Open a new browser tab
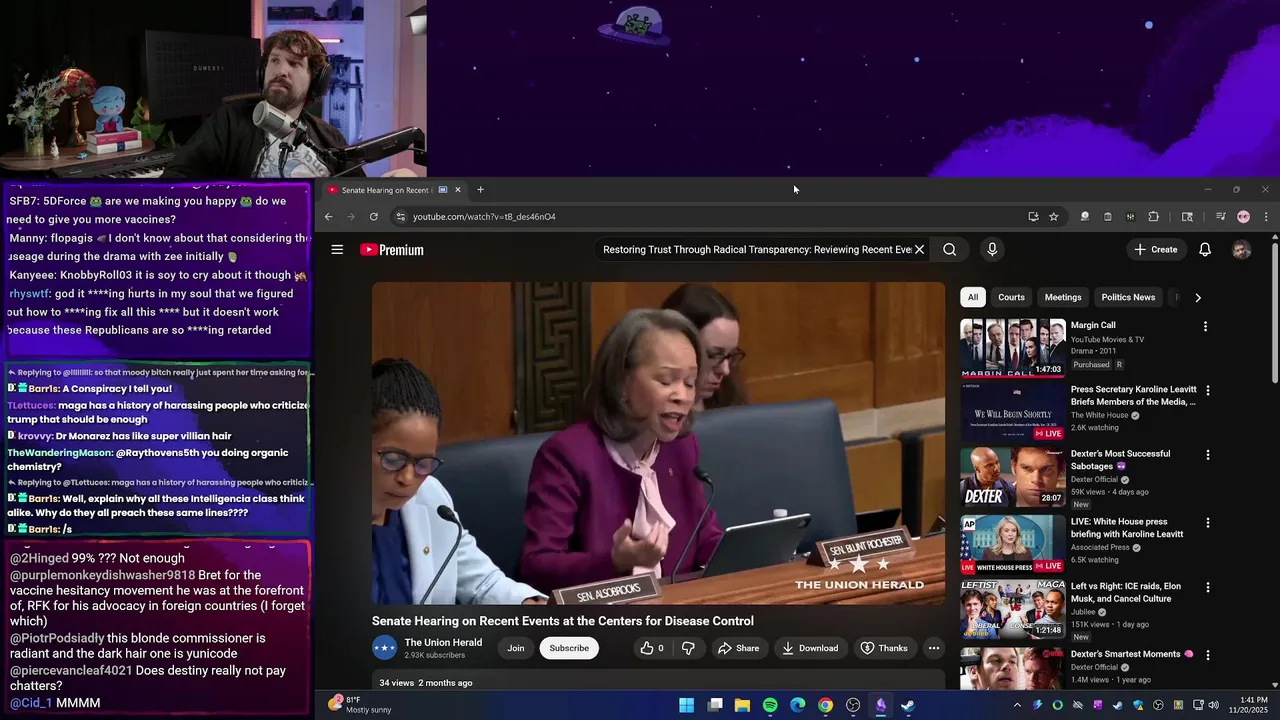 point(480,190)
